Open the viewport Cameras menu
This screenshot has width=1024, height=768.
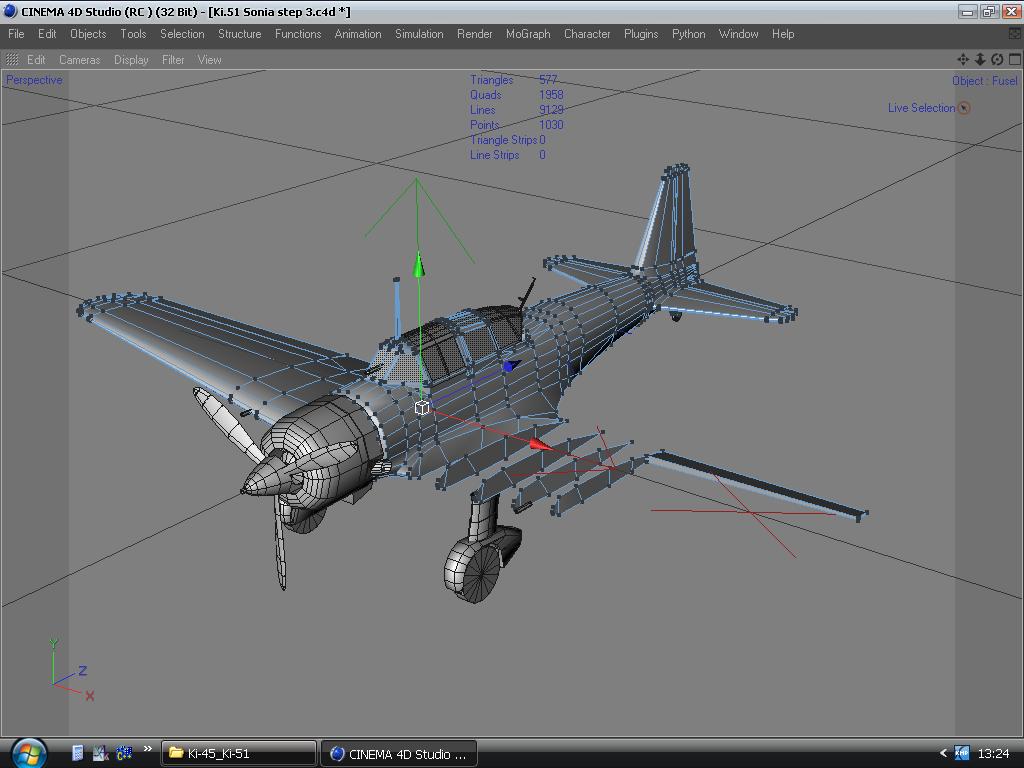click(x=79, y=60)
